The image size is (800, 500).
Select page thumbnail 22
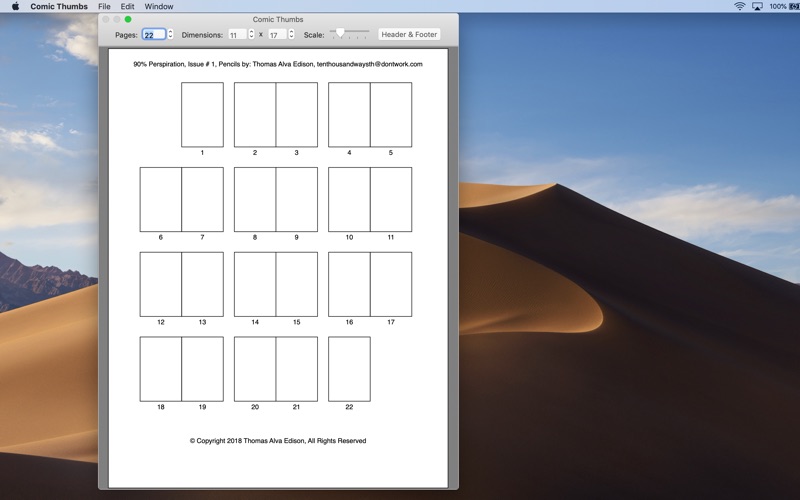(x=349, y=369)
